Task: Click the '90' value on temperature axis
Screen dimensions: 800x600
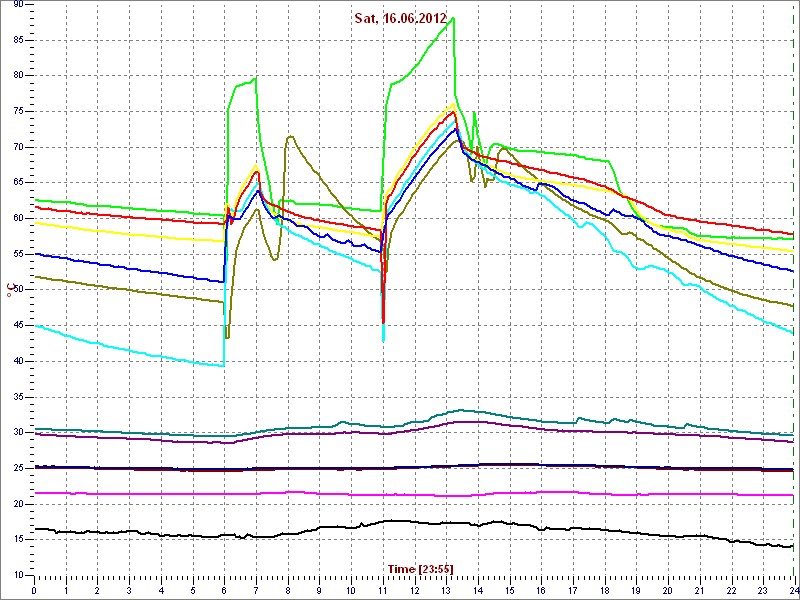Action: (x=17, y=4)
